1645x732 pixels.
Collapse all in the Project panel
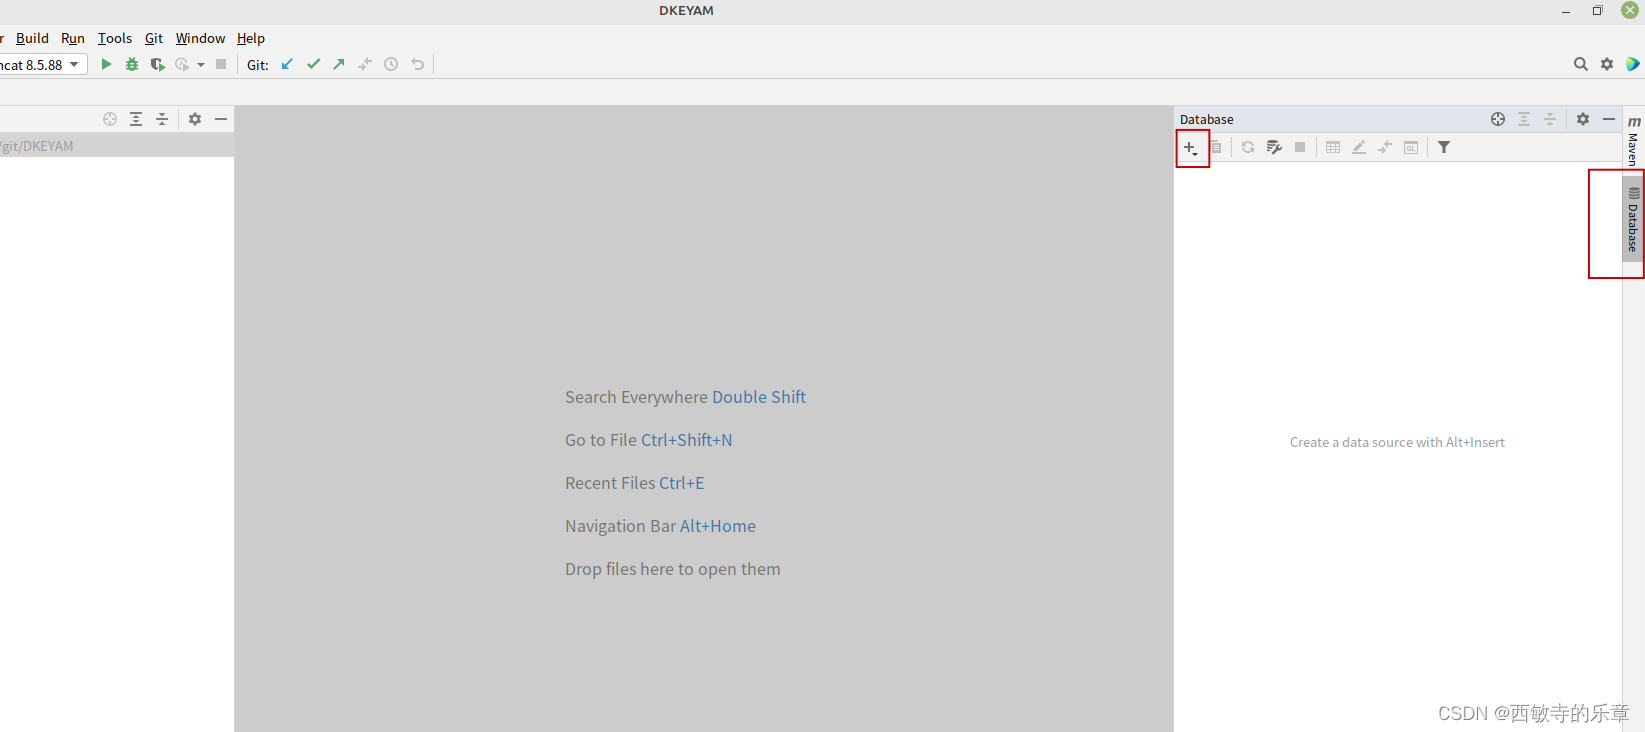tap(162, 119)
